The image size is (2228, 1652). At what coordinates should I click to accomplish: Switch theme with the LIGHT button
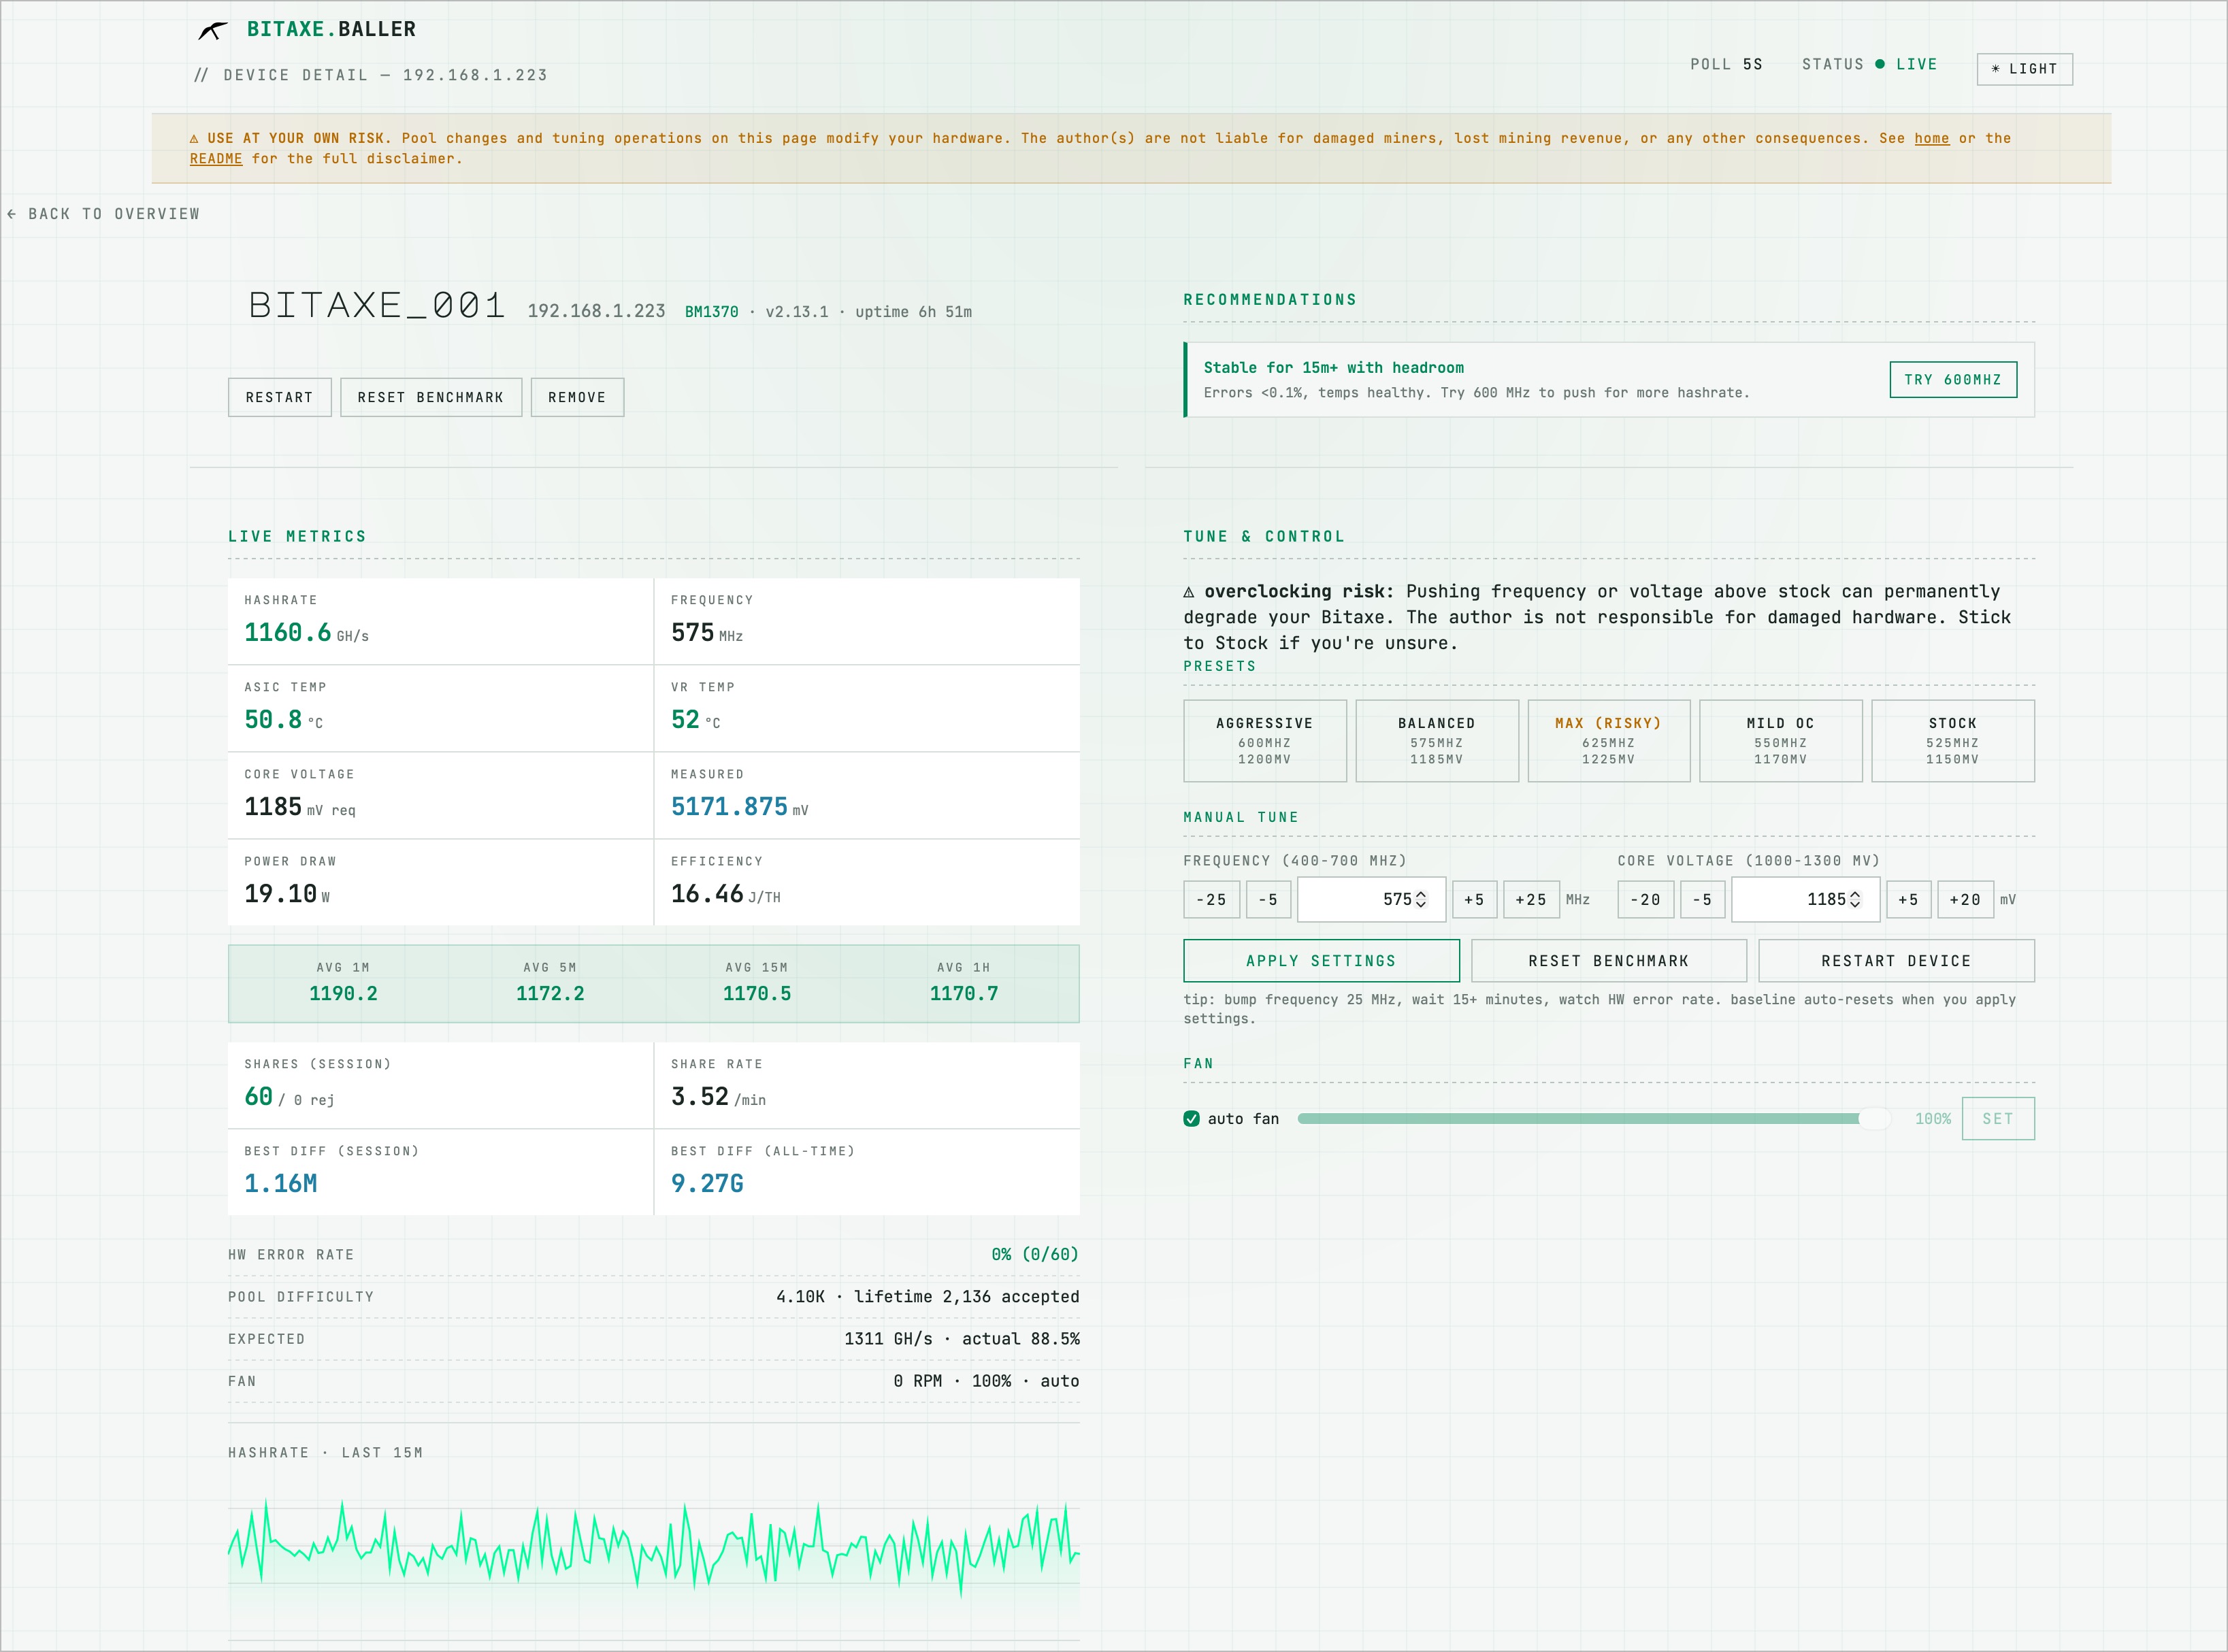(x=2024, y=69)
